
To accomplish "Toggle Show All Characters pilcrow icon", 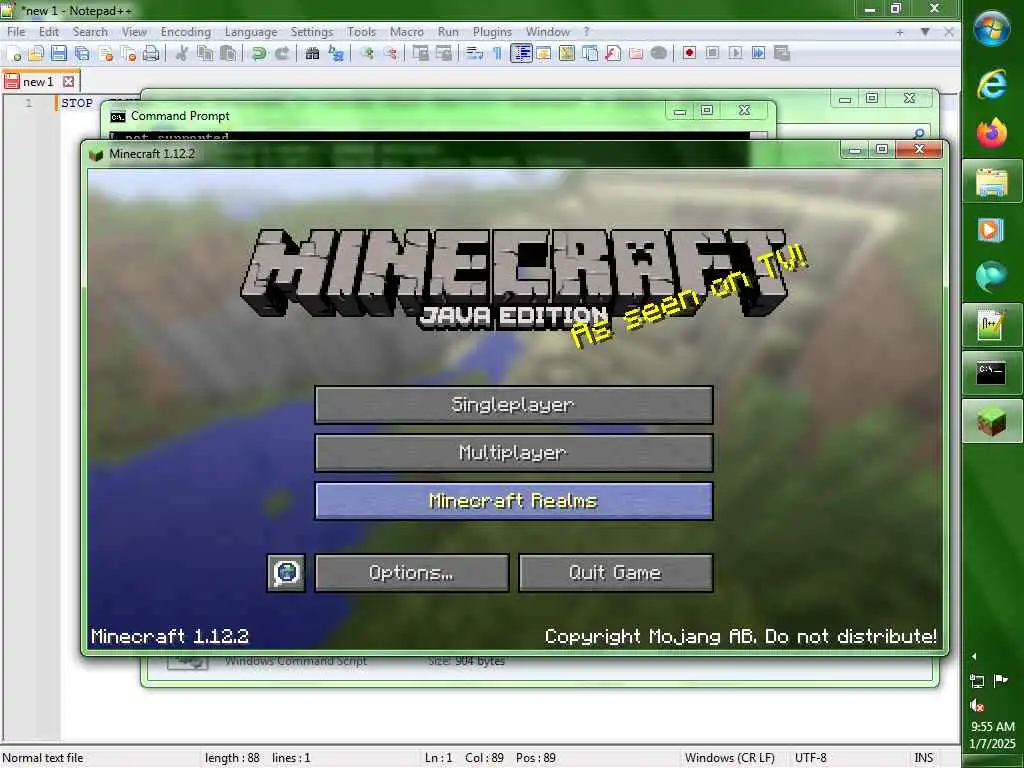I will [x=497, y=54].
